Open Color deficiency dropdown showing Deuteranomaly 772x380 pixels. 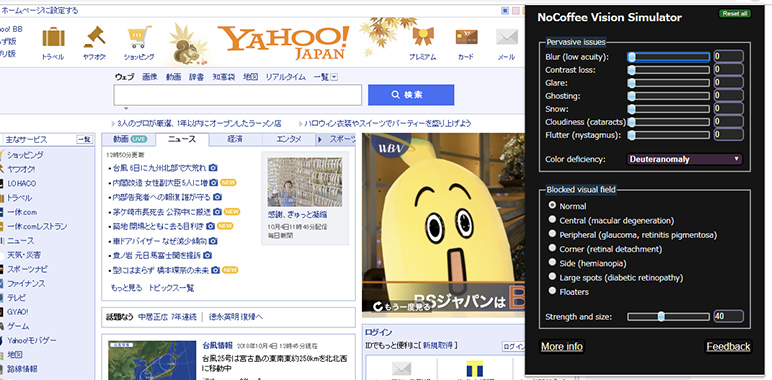click(x=684, y=159)
